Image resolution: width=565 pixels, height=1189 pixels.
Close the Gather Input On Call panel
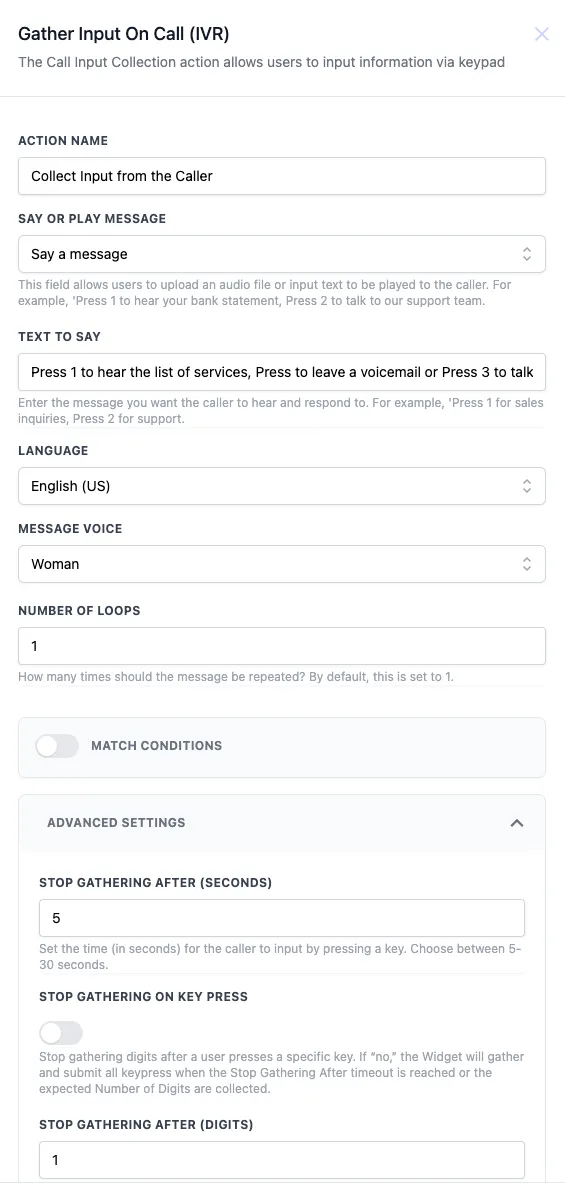[541, 33]
